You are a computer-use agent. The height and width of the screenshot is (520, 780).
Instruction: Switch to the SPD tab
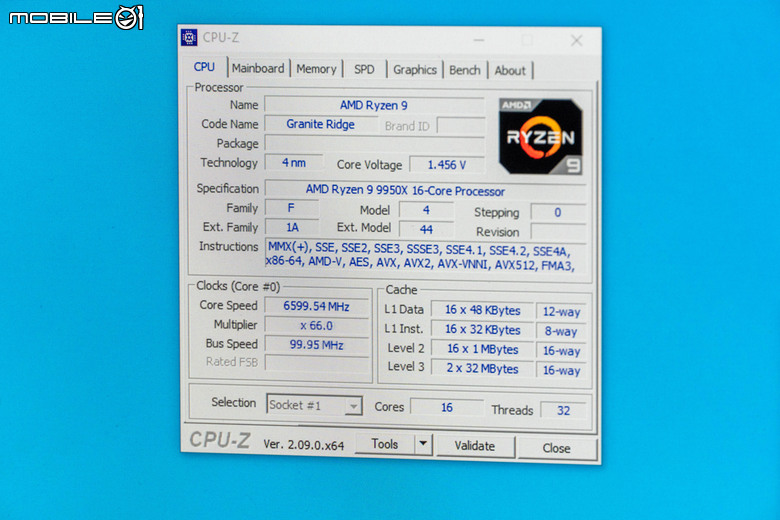[364, 69]
